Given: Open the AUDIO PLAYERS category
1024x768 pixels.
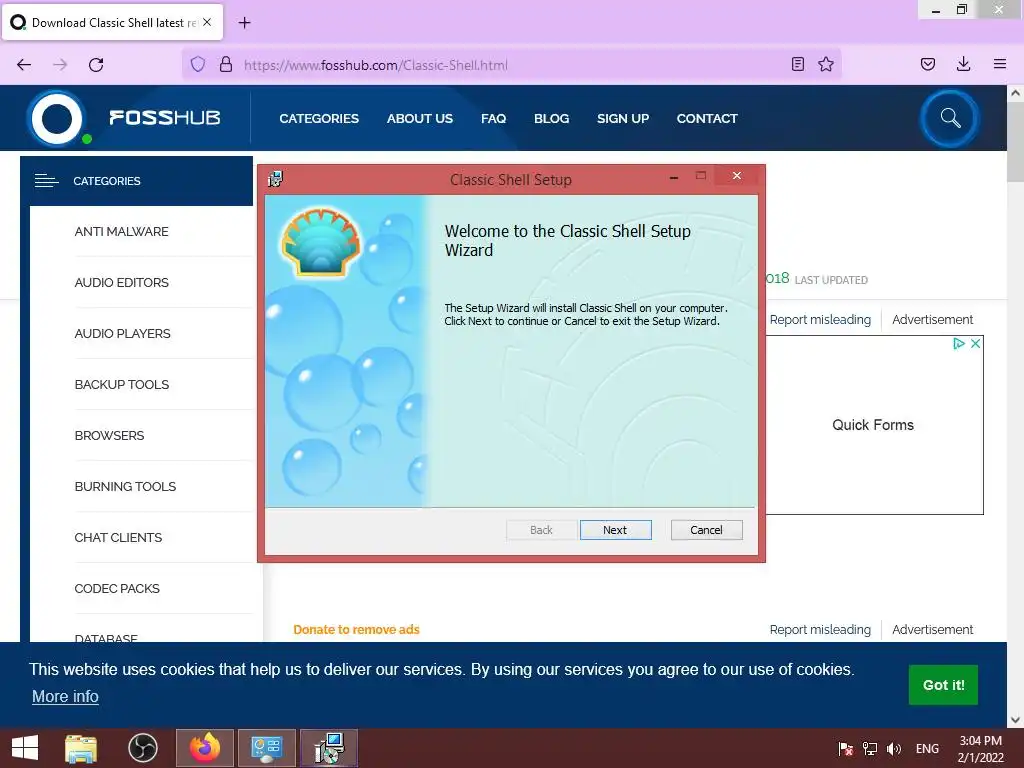Looking at the screenshot, I should point(122,334).
